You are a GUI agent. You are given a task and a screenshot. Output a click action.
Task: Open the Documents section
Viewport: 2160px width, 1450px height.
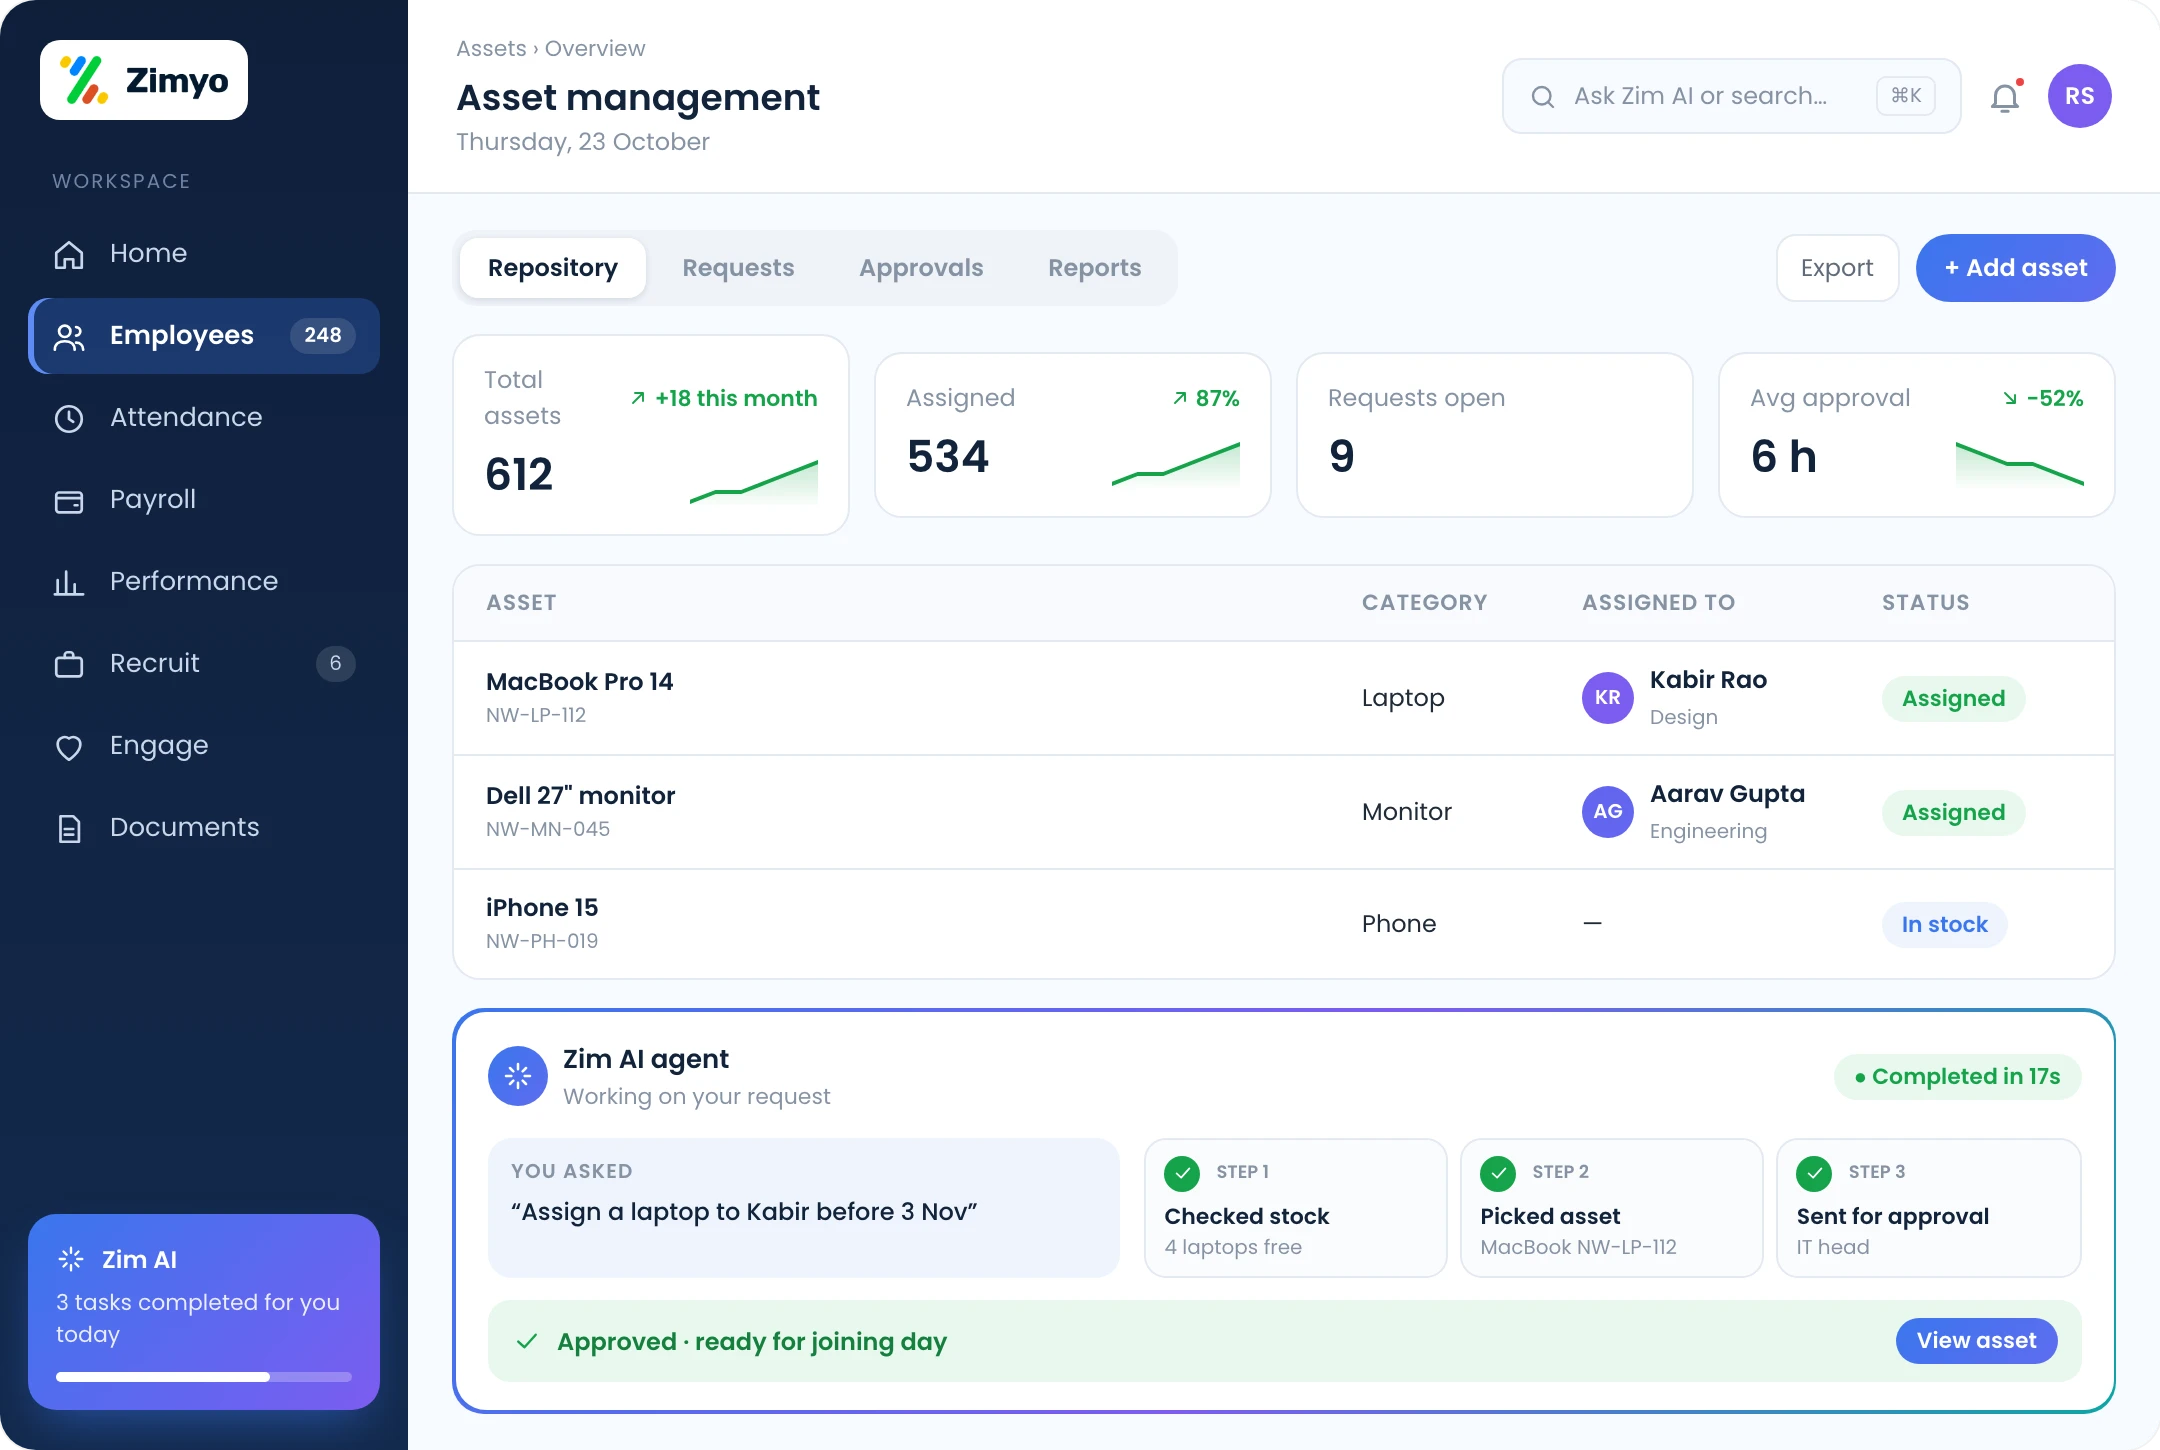(204, 827)
